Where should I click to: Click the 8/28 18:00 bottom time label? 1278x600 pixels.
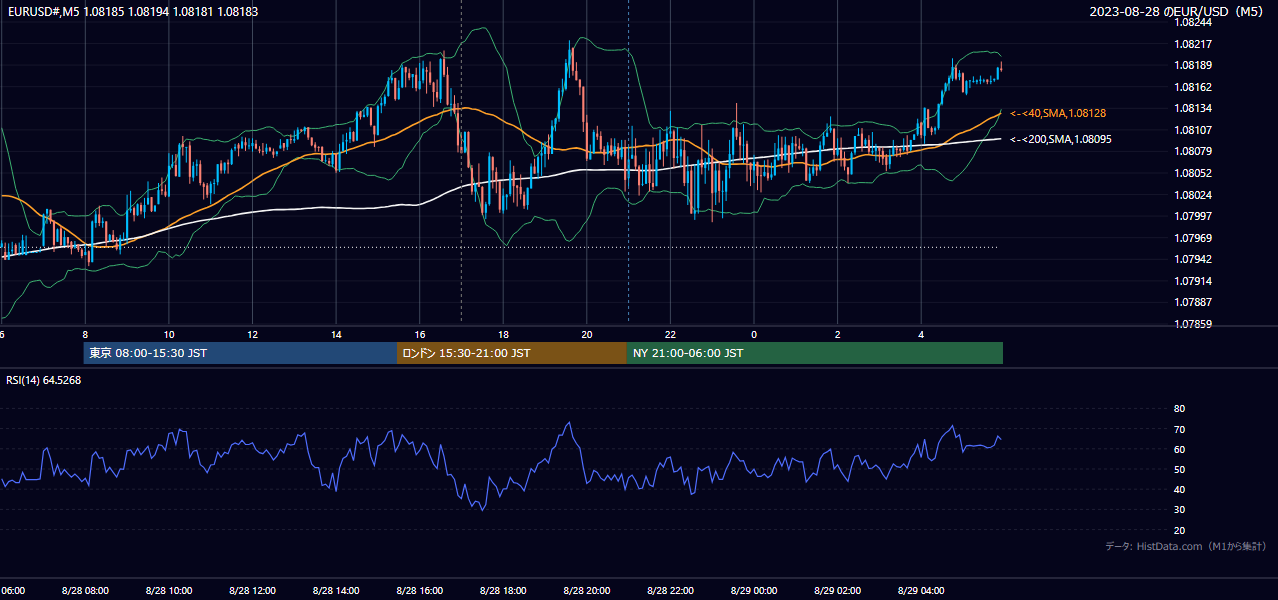[503, 591]
